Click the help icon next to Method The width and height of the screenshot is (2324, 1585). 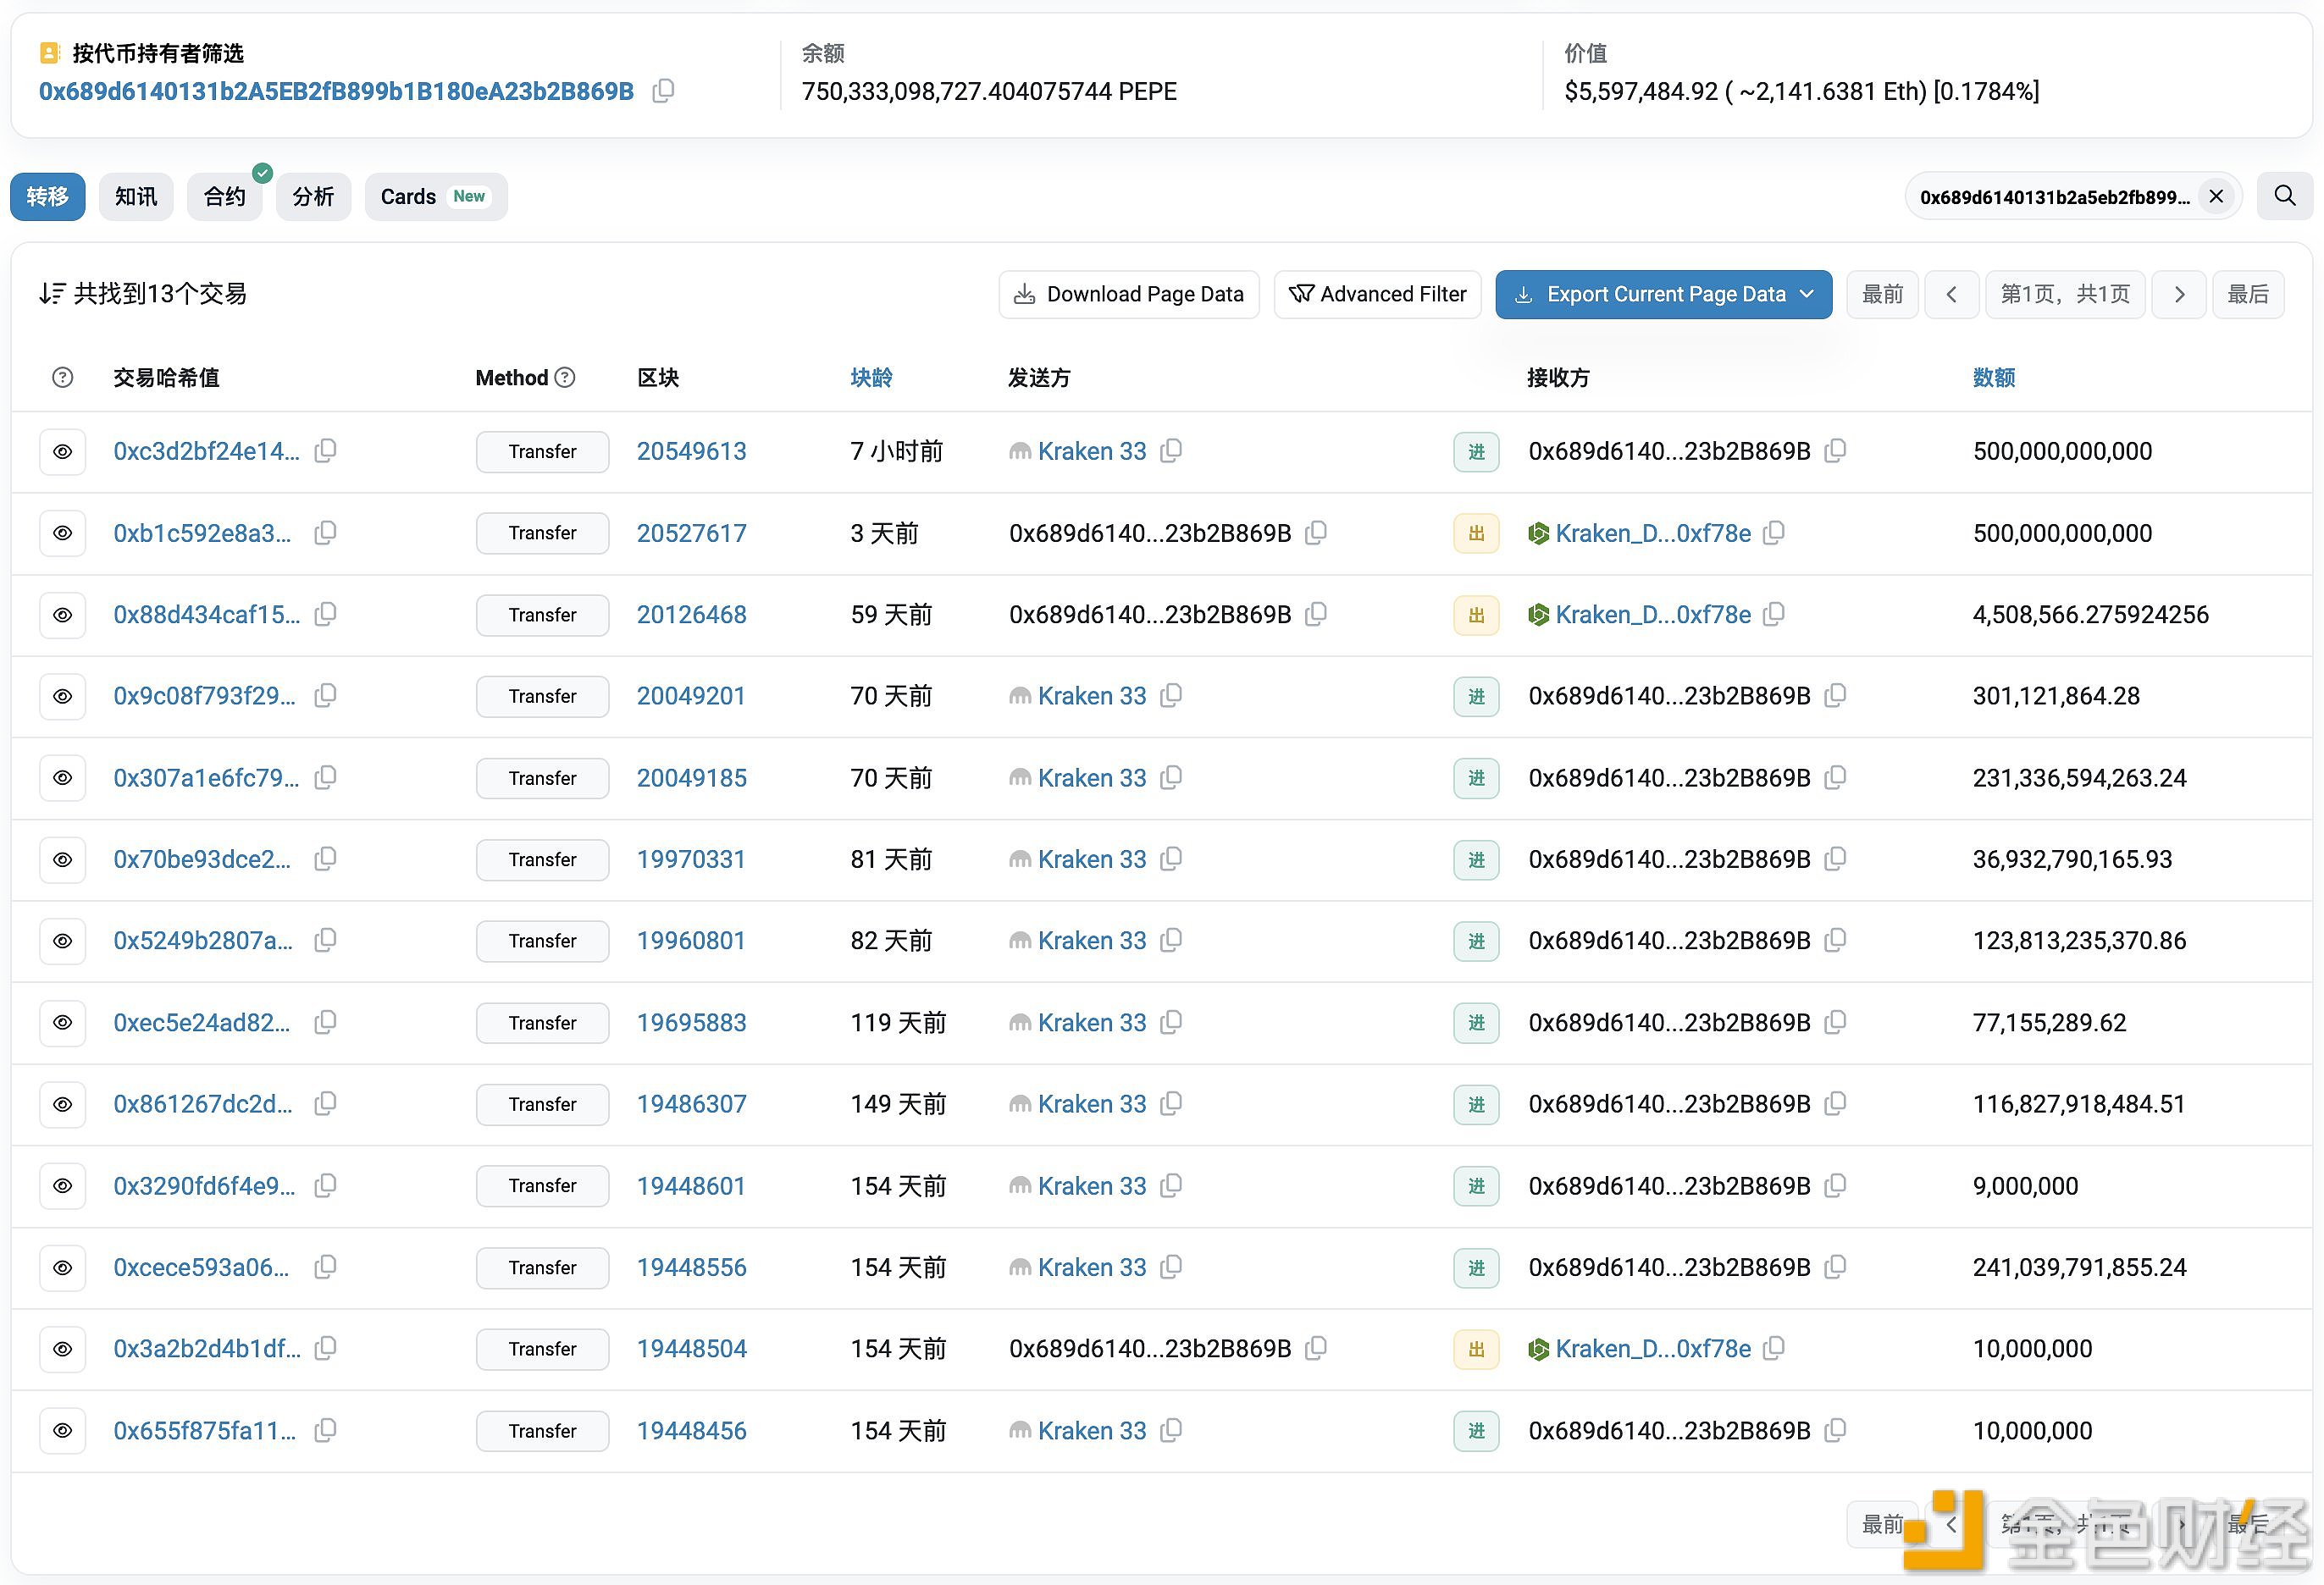tap(565, 377)
